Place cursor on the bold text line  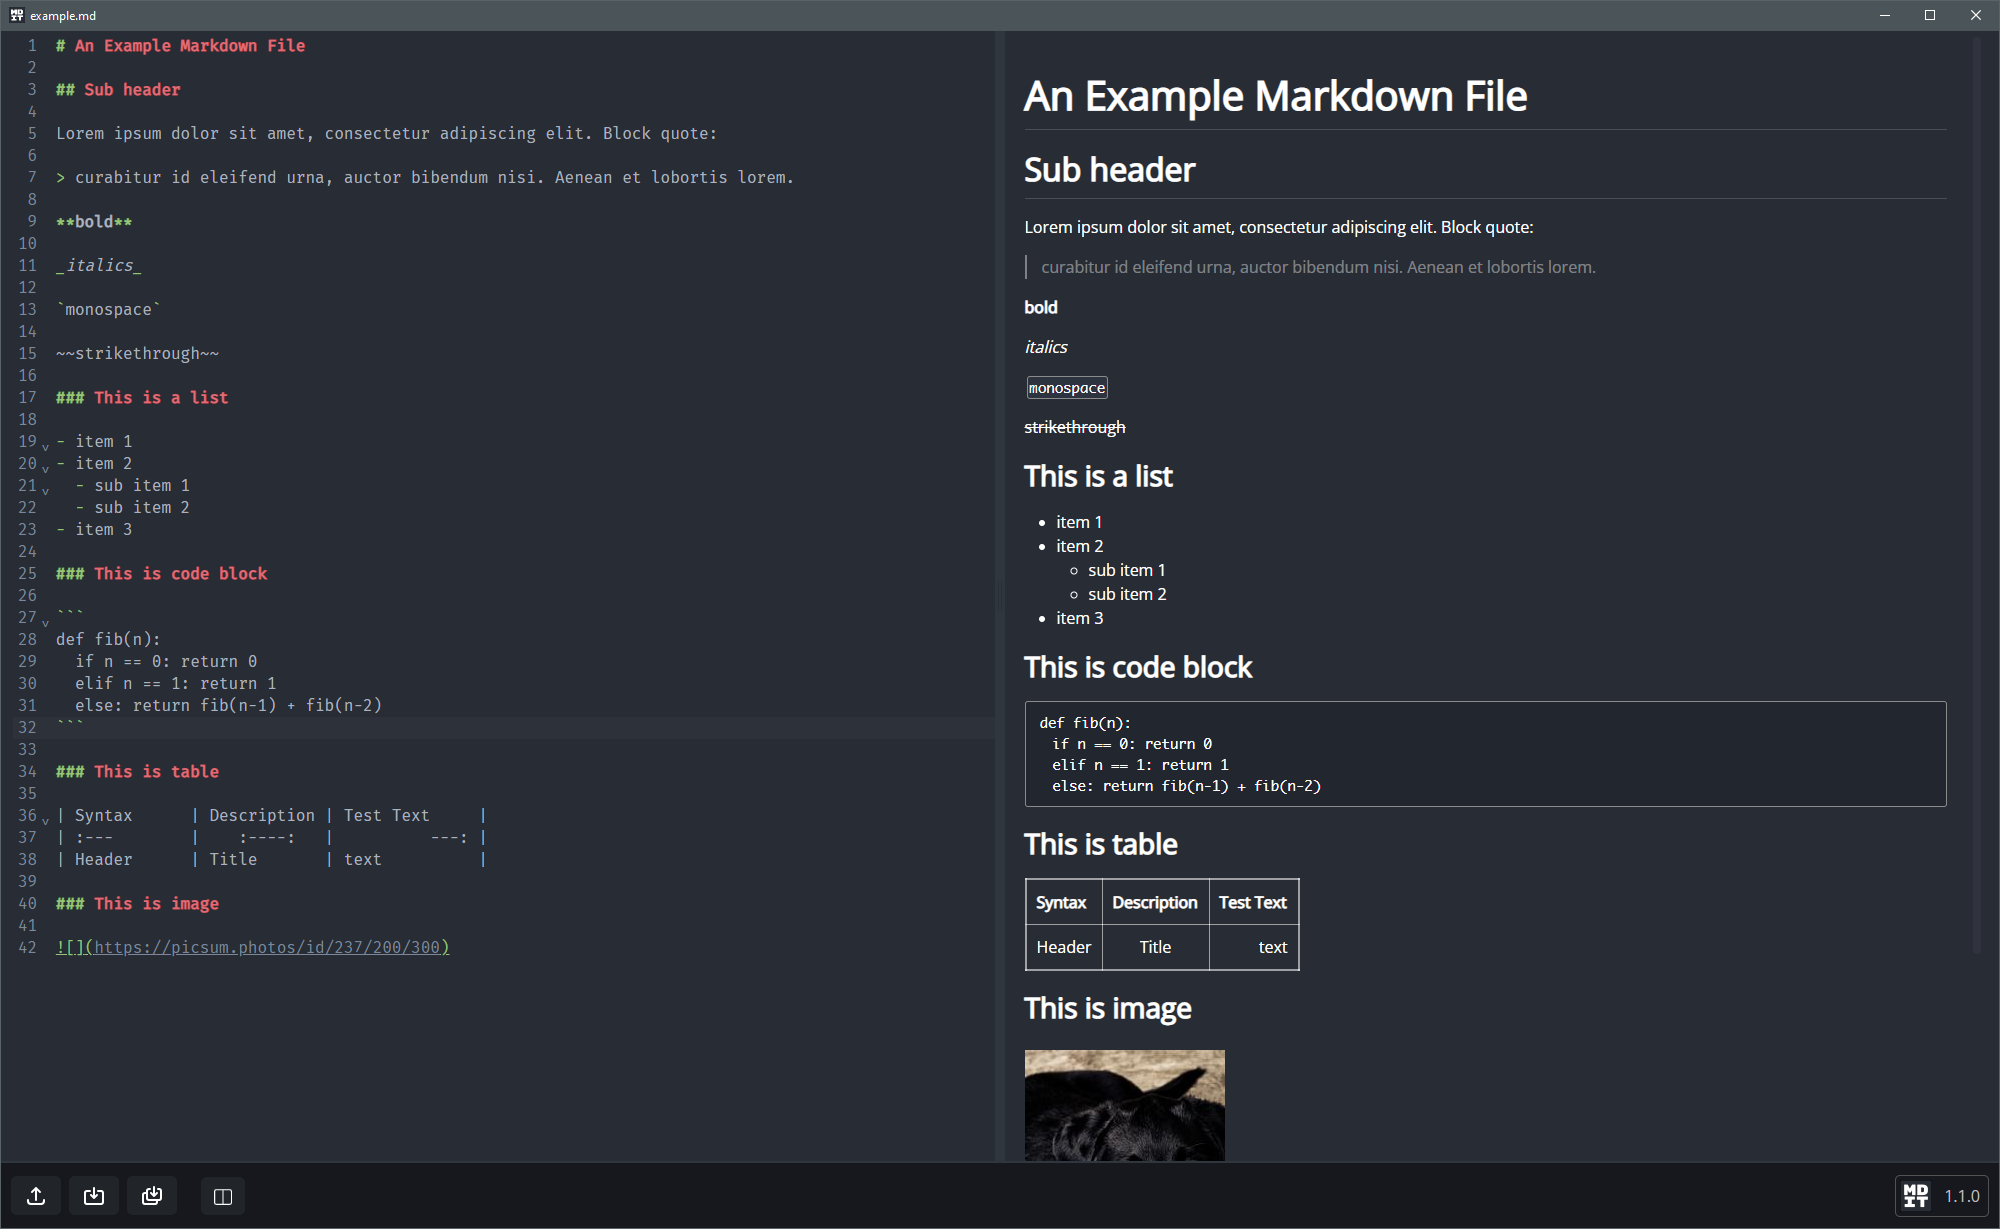coord(93,221)
